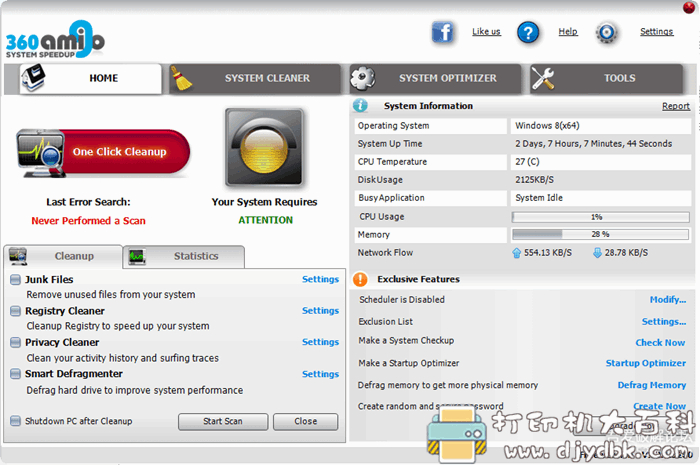This screenshot has width=700, height=465.
Task: Click the Check Now link
Action: [660, 343]
